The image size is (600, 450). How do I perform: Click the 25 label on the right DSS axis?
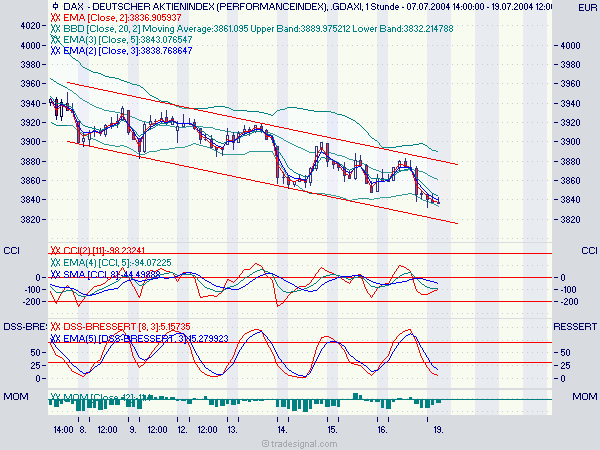[566, 365]
